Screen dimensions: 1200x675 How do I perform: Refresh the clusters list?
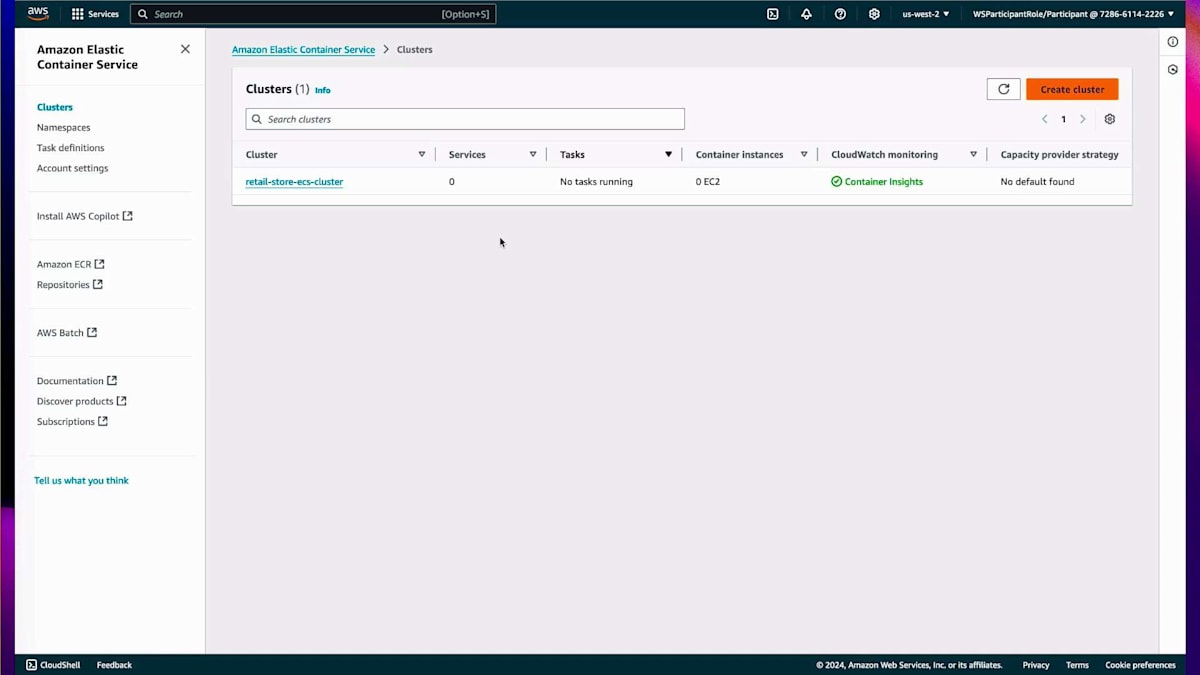[x=1004, y=89]
